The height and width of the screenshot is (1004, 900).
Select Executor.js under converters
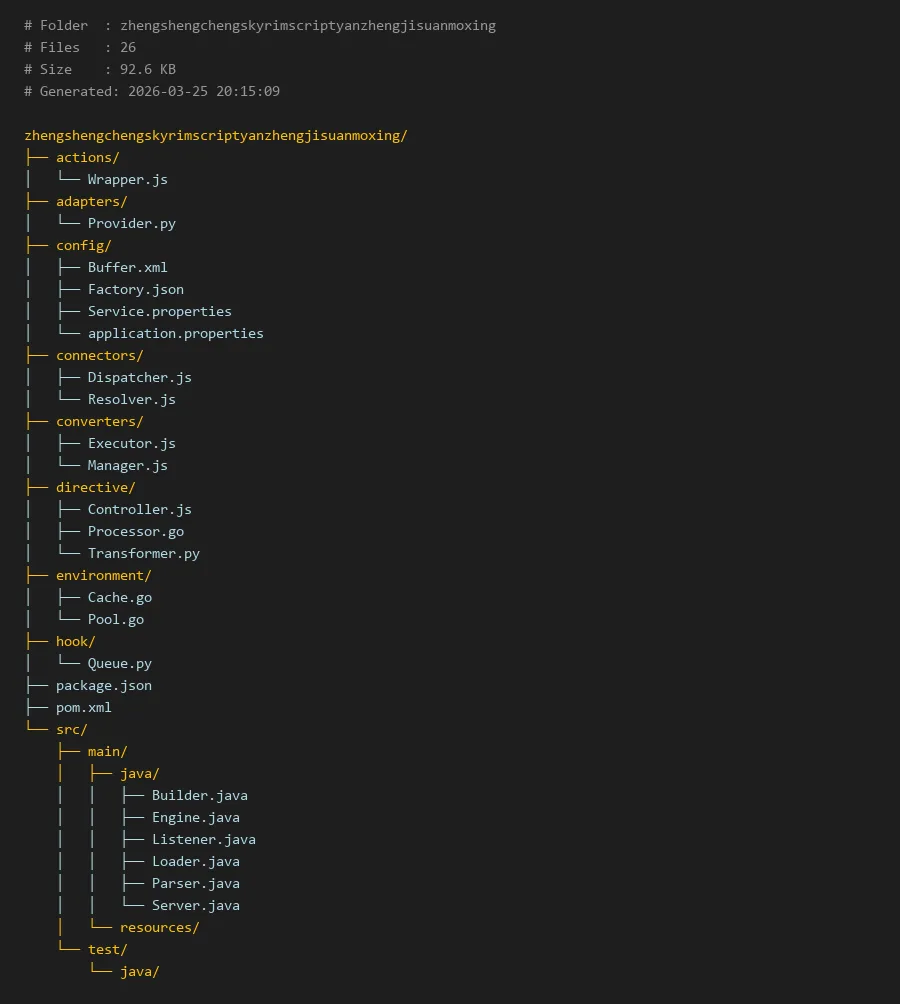pos(131,443)
